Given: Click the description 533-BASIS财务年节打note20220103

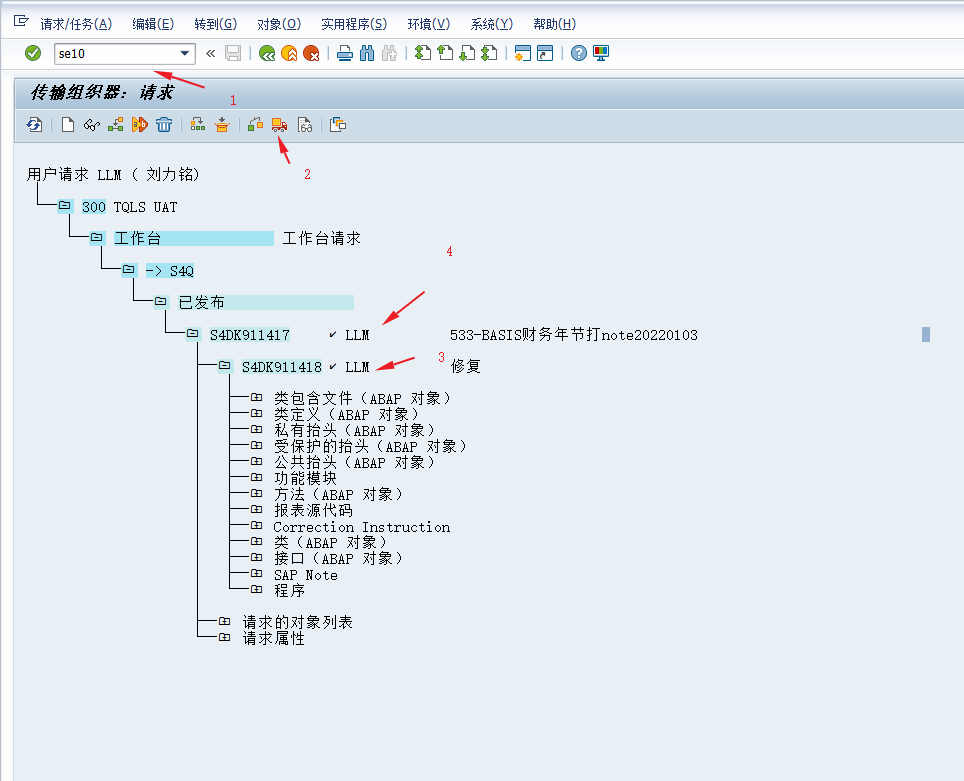Looking at the screenshot, I should pos(574,335).
